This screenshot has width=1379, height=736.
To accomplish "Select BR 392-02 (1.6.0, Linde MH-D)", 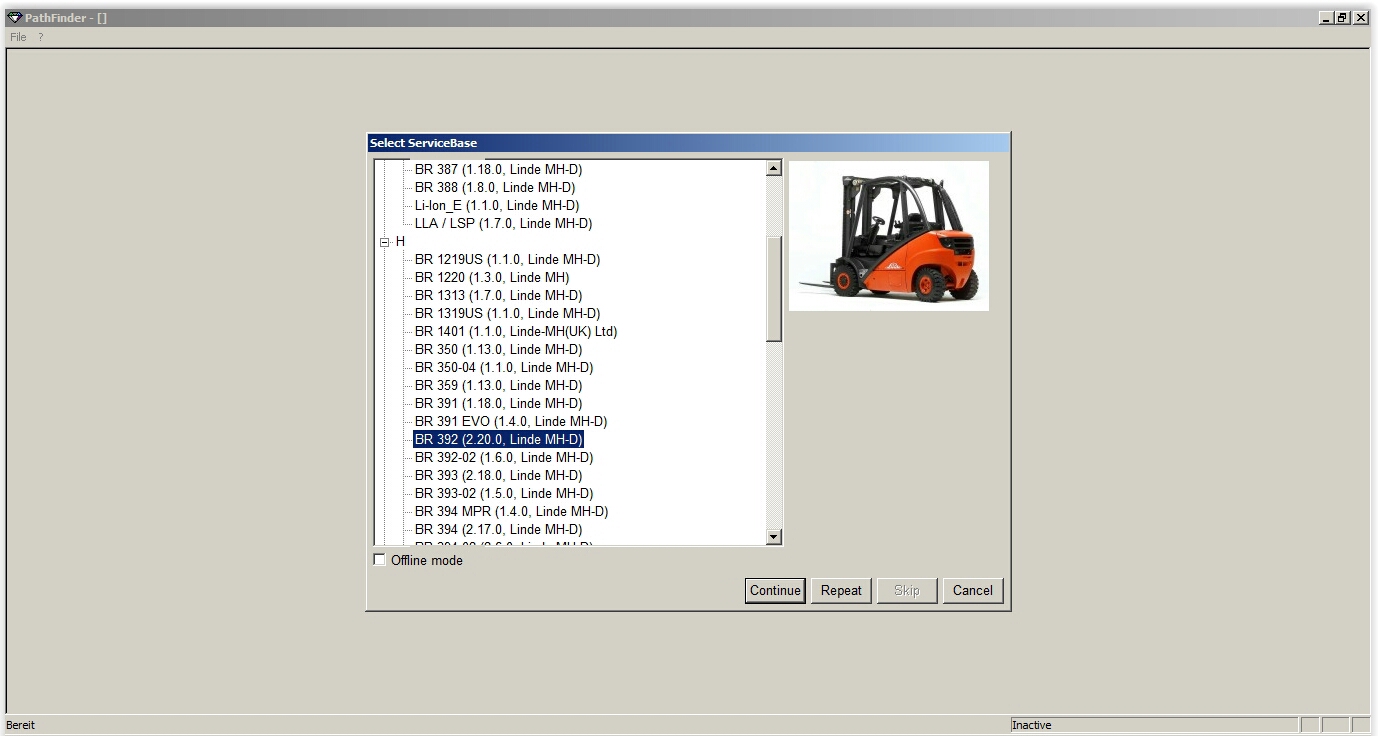I will 504,458.
